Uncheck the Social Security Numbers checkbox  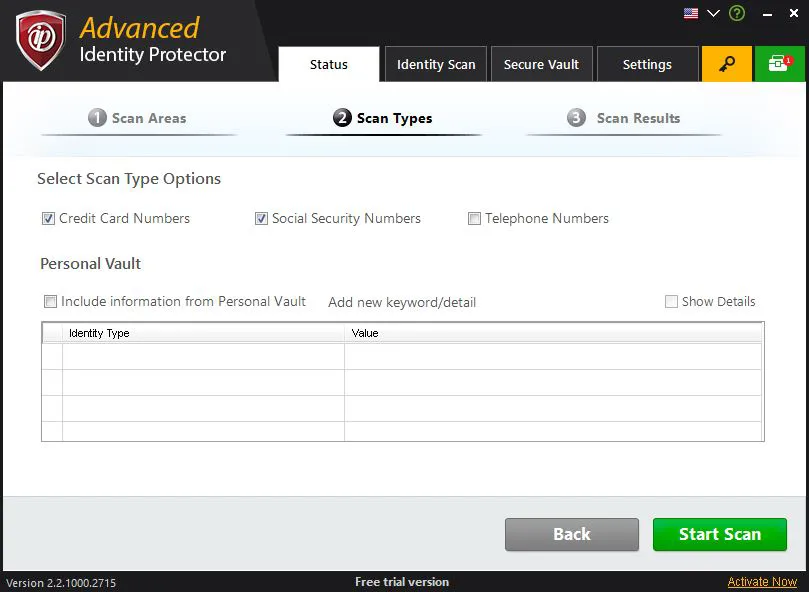click(262, 219)
